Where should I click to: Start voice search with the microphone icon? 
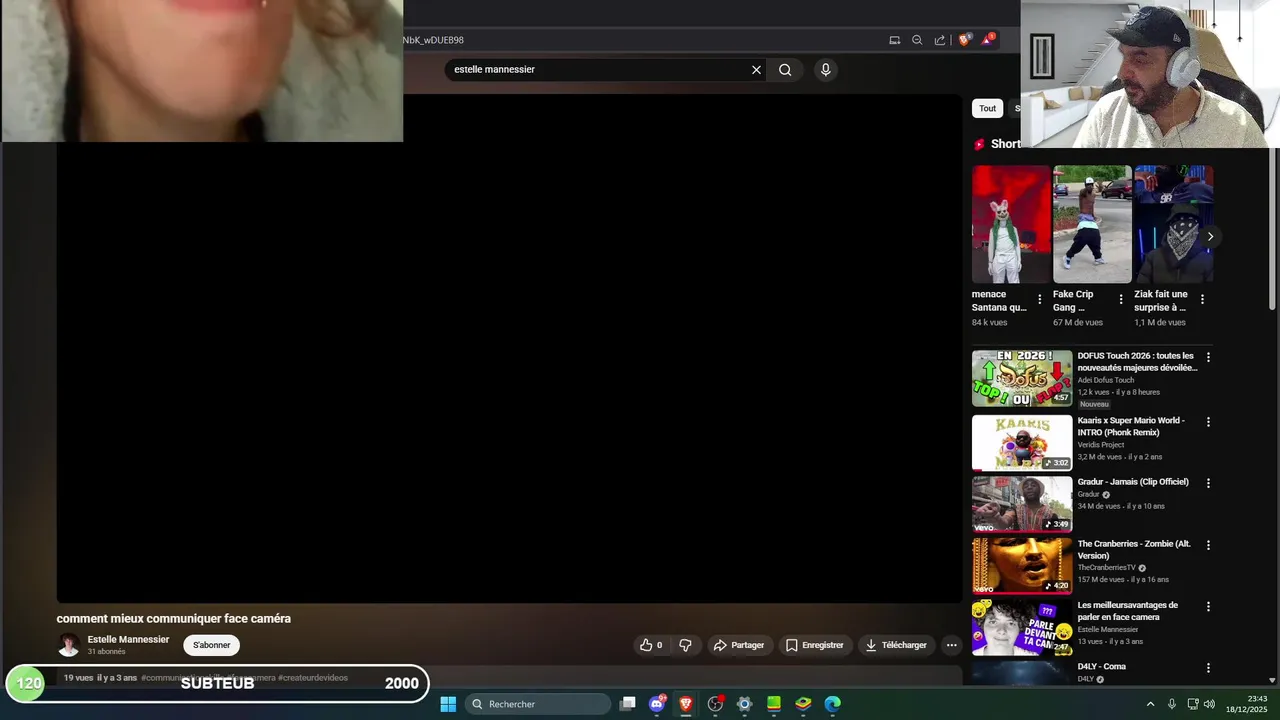[825, 70]
